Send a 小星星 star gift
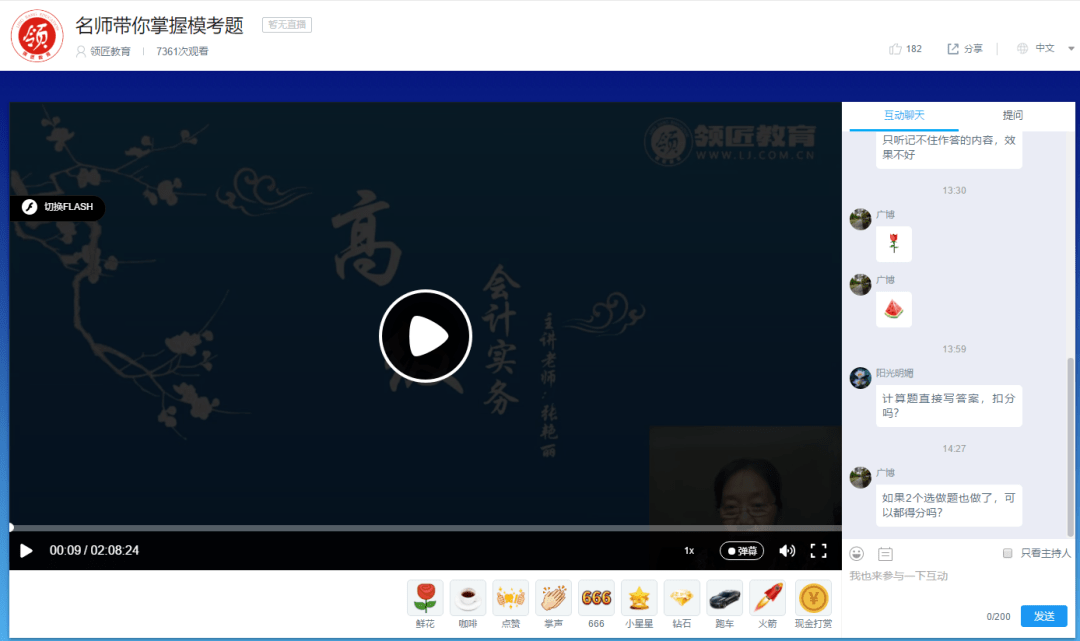This screenshot has width=1080, height=641. (x=638, y=605)
